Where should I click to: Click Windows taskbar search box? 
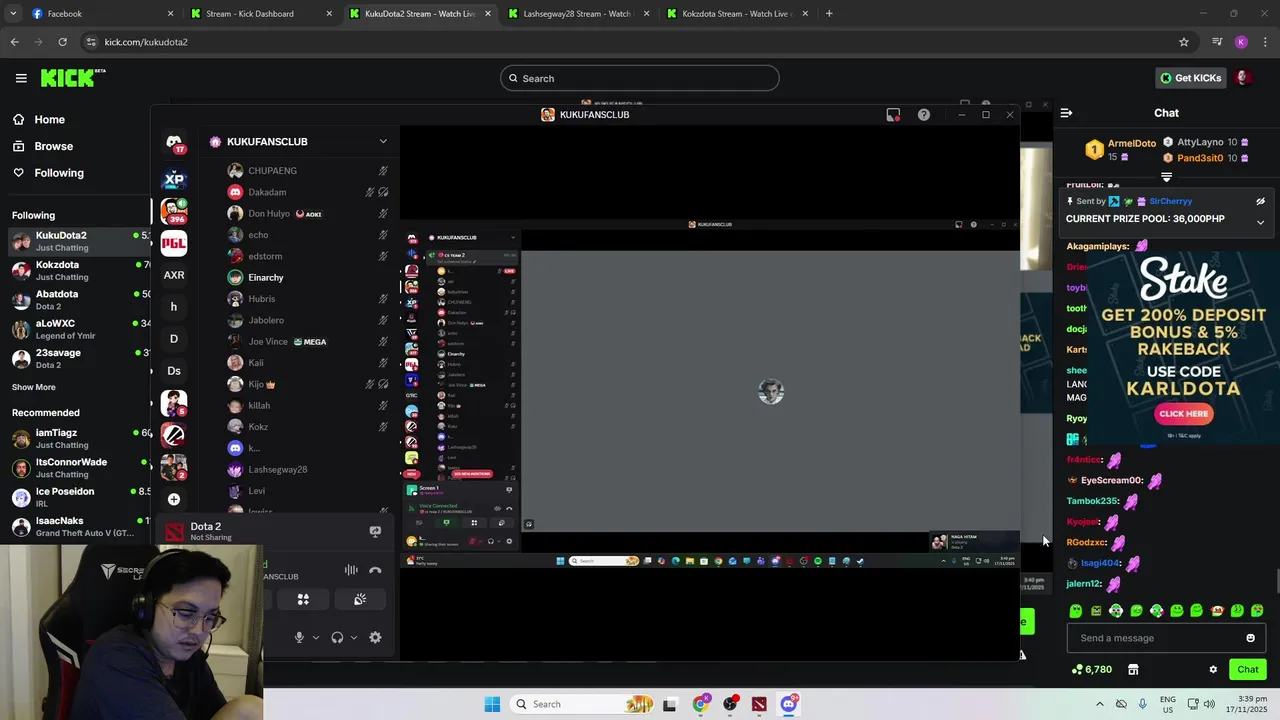click(582, 704)
